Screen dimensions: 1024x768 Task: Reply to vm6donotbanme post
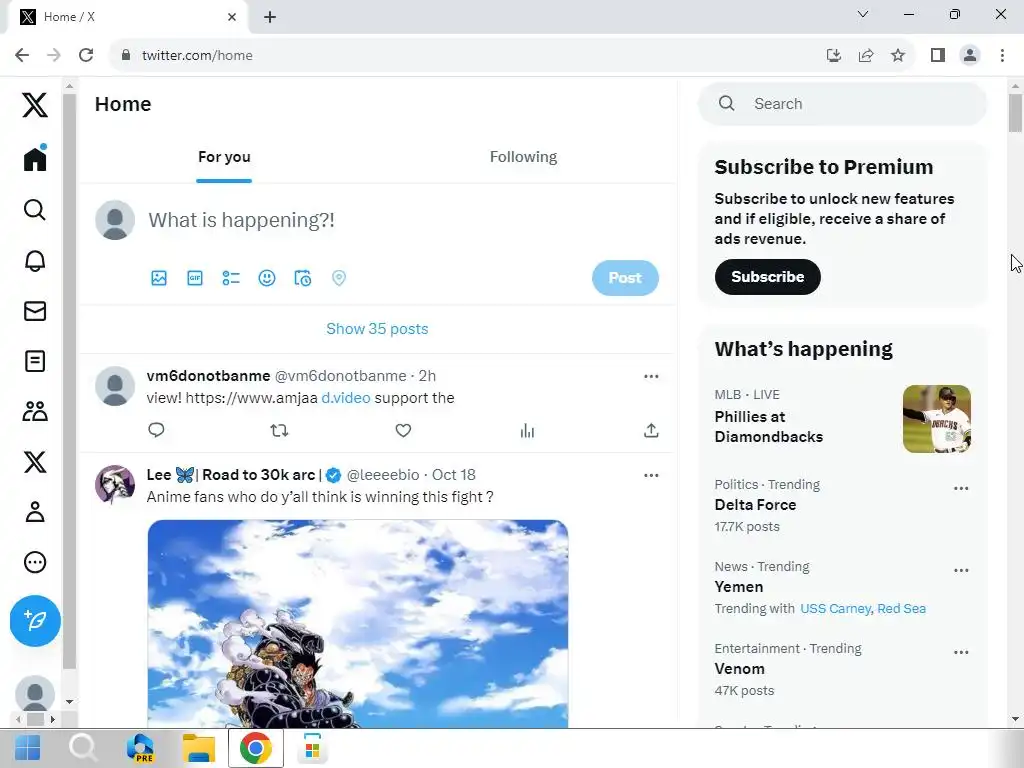[x=156, y=430]
